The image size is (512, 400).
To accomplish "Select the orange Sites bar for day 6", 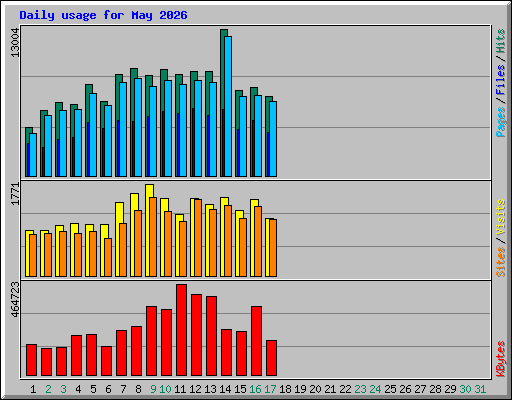I will [108, 257].
